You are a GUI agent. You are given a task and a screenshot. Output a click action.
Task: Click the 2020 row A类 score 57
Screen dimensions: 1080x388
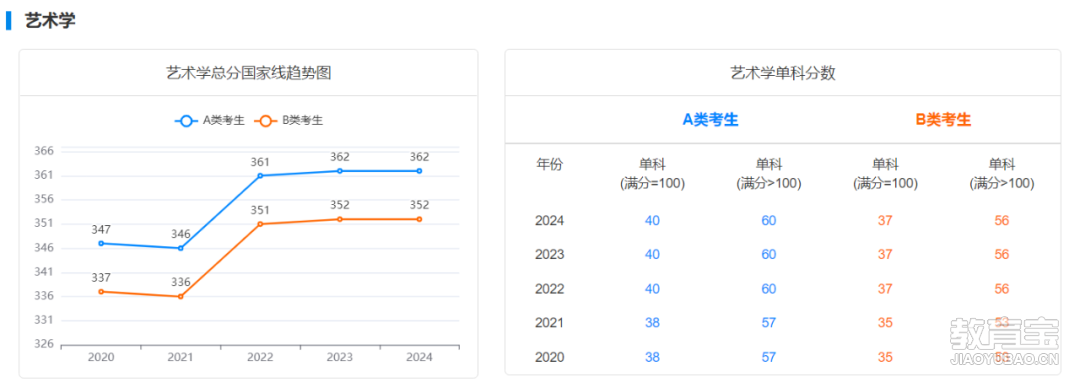(x=769, y=358)
